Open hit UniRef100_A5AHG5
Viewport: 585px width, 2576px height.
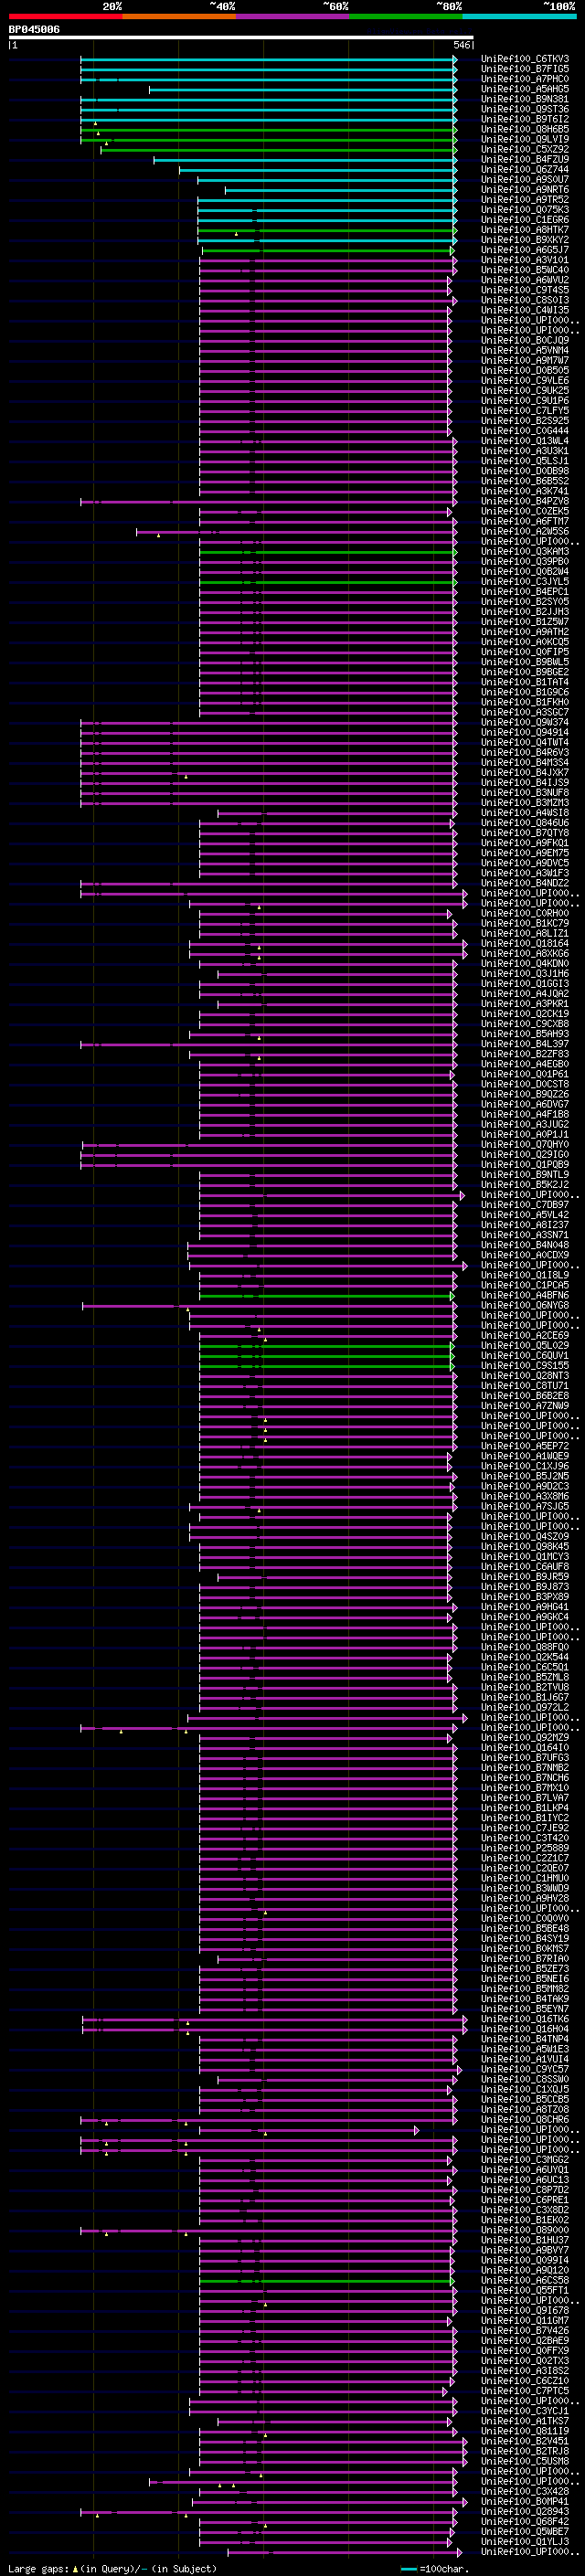coord(525,89)
